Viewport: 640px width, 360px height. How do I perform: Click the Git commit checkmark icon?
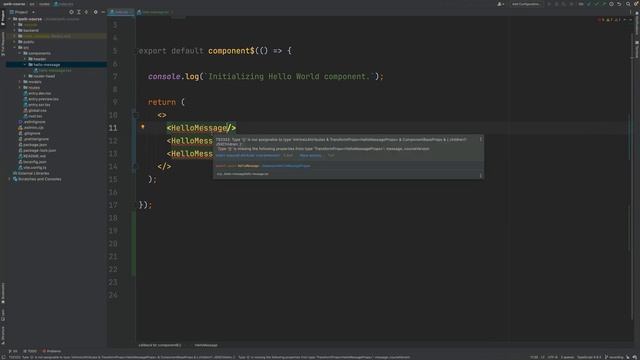[596, 4]
